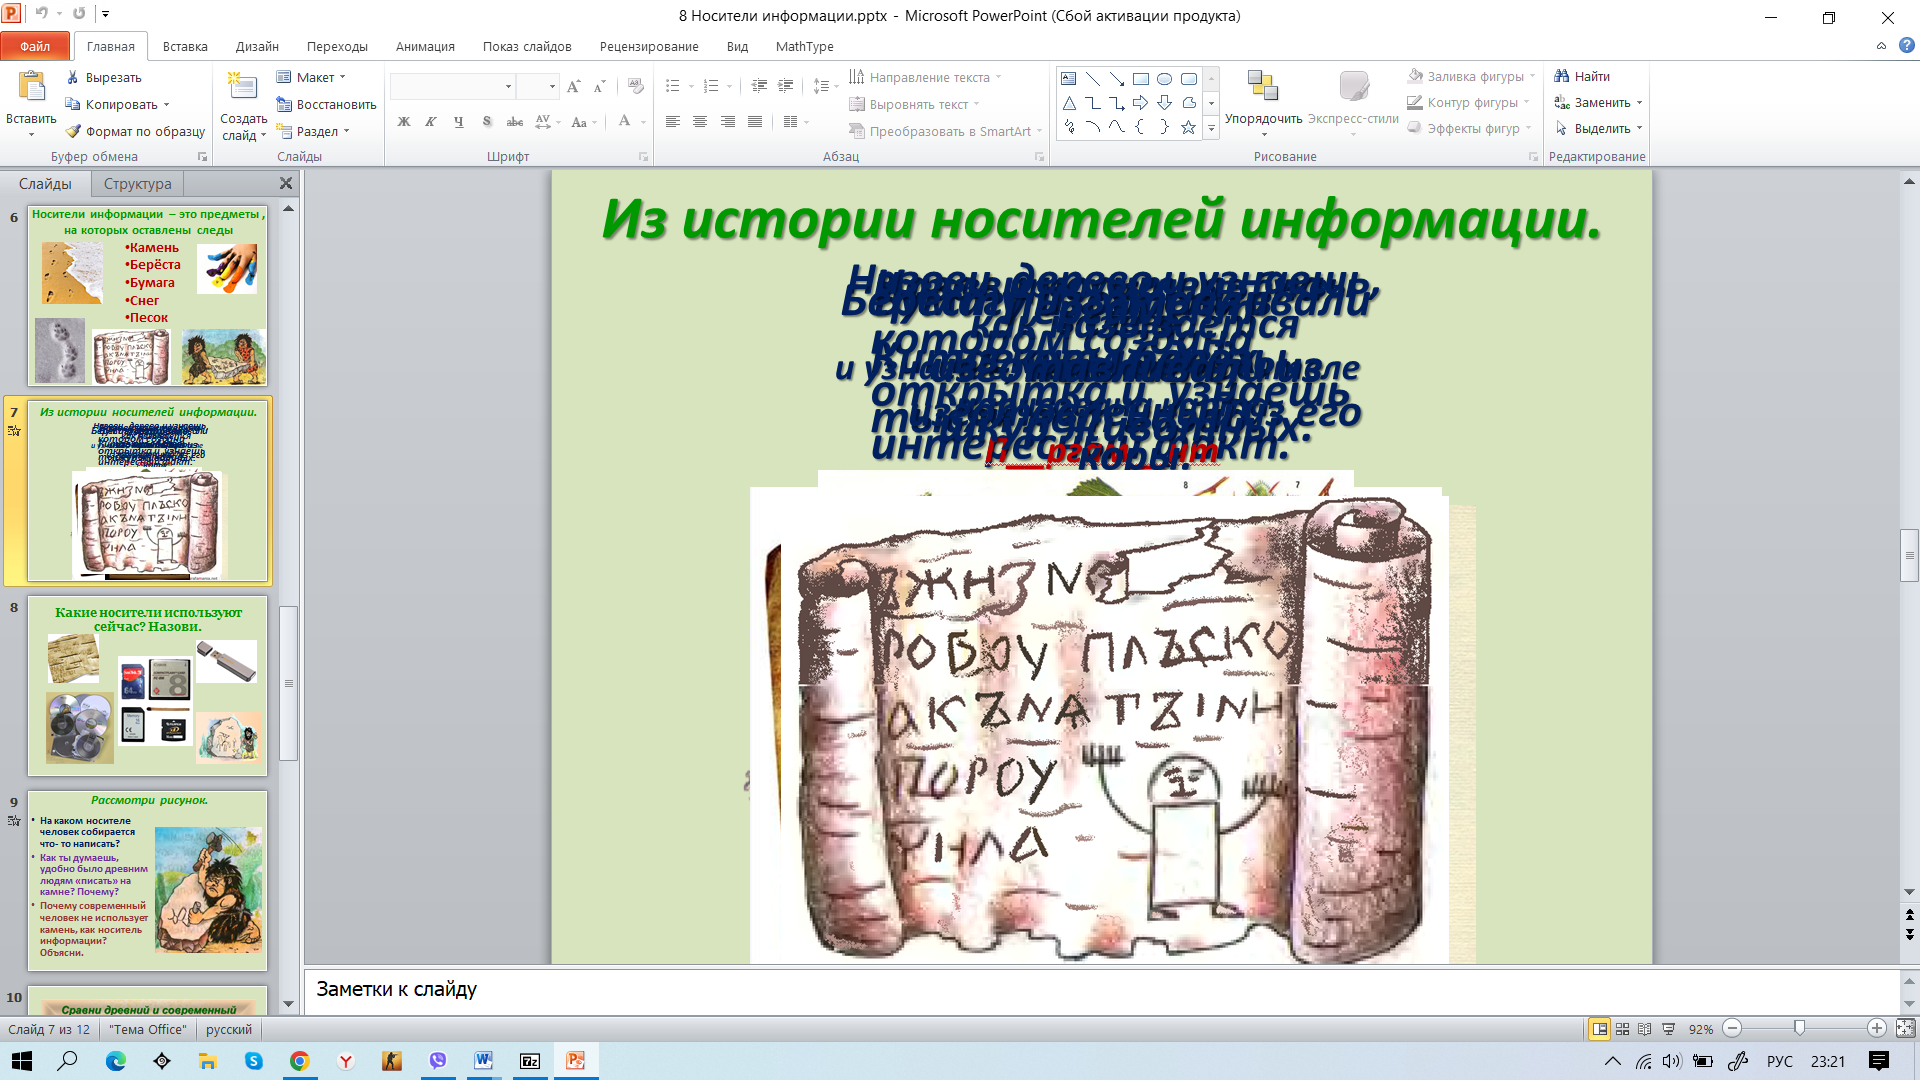
Task: Switch to Structure (Структура) pane tab
Action: tap(138, 184)
